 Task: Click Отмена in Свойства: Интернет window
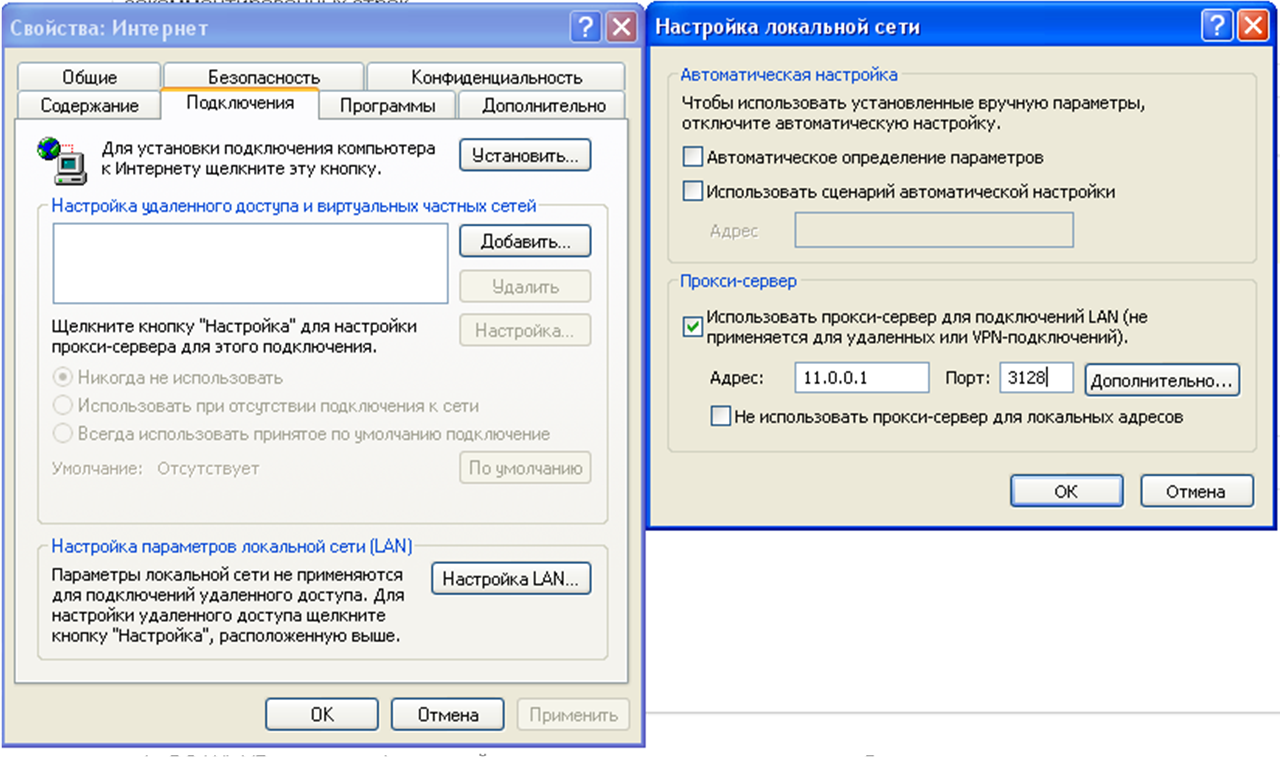point(448,715)
